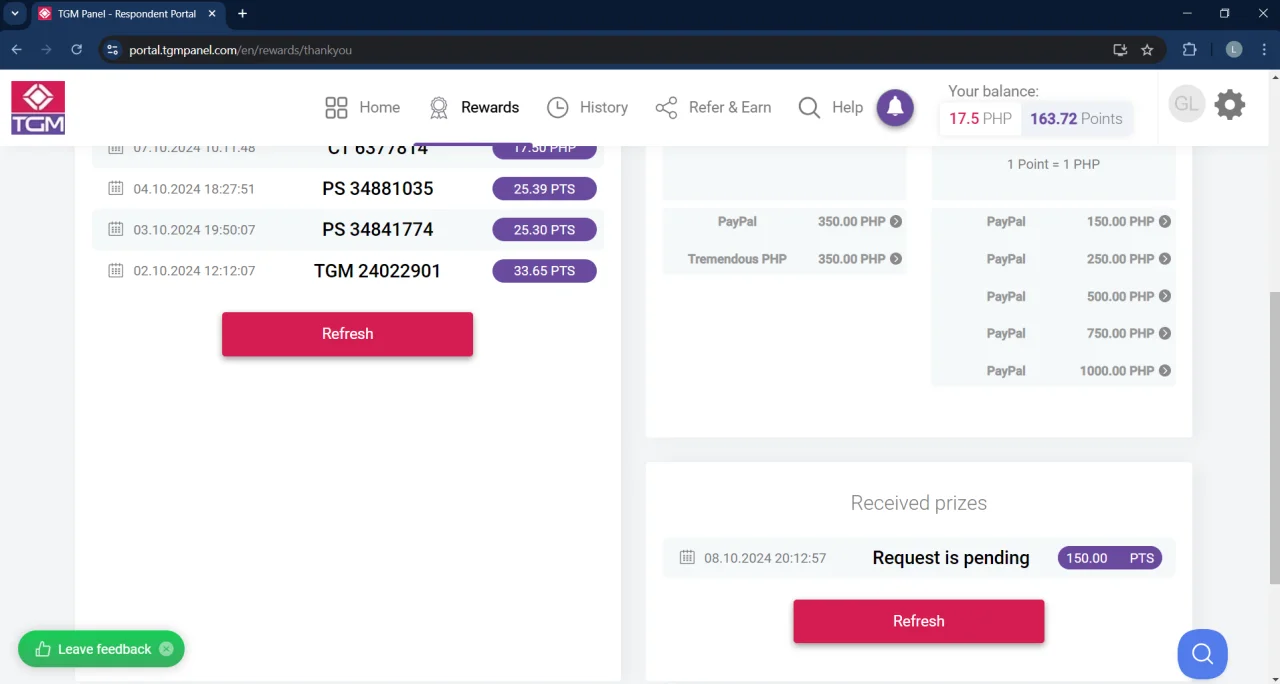Screen dimensions: 1280x684
Task: Click the 1 Point = 1 PHP text
Action: (x=1053, y=164)
